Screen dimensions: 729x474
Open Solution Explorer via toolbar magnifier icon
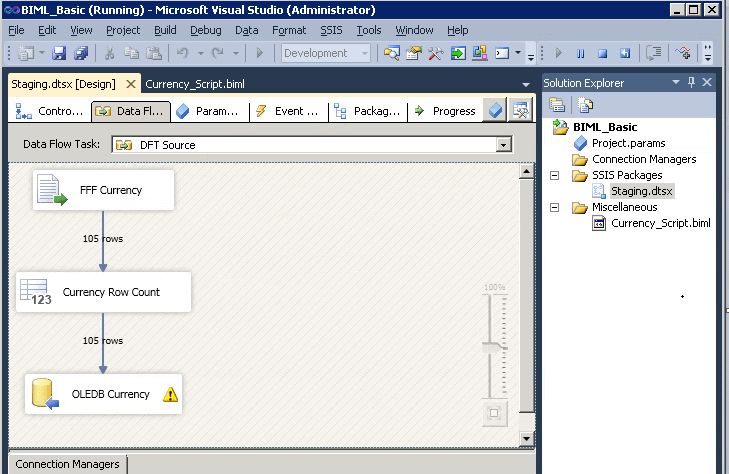391,53
